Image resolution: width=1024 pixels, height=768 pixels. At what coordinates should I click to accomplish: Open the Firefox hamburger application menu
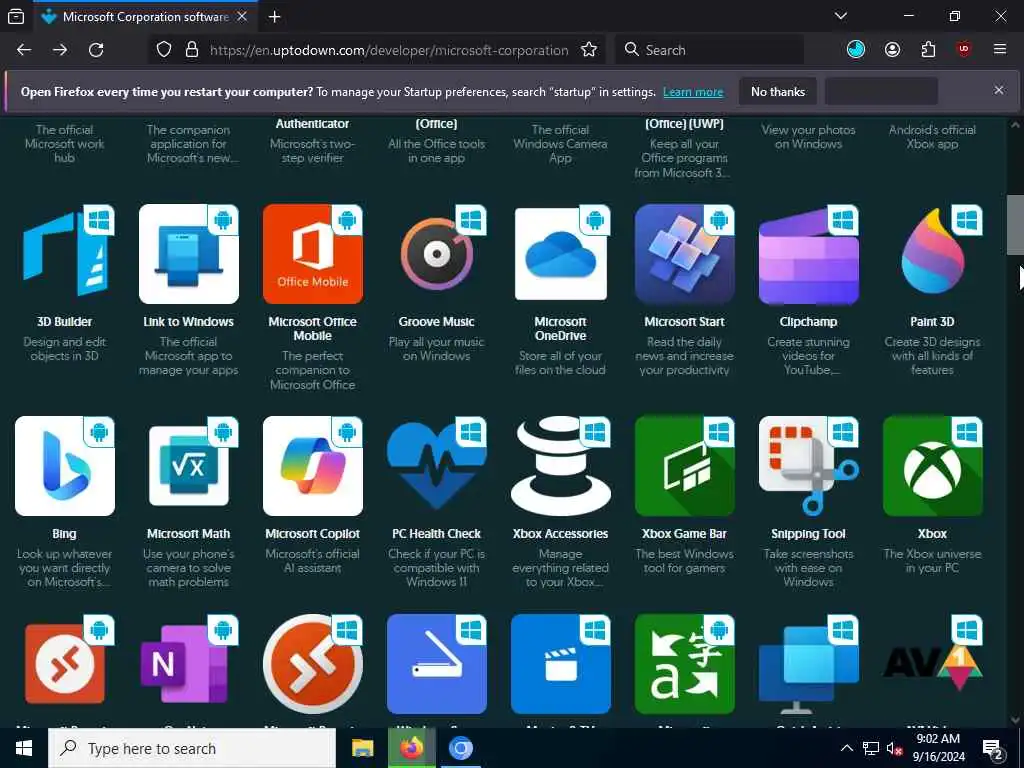(x=1000, y=50)
